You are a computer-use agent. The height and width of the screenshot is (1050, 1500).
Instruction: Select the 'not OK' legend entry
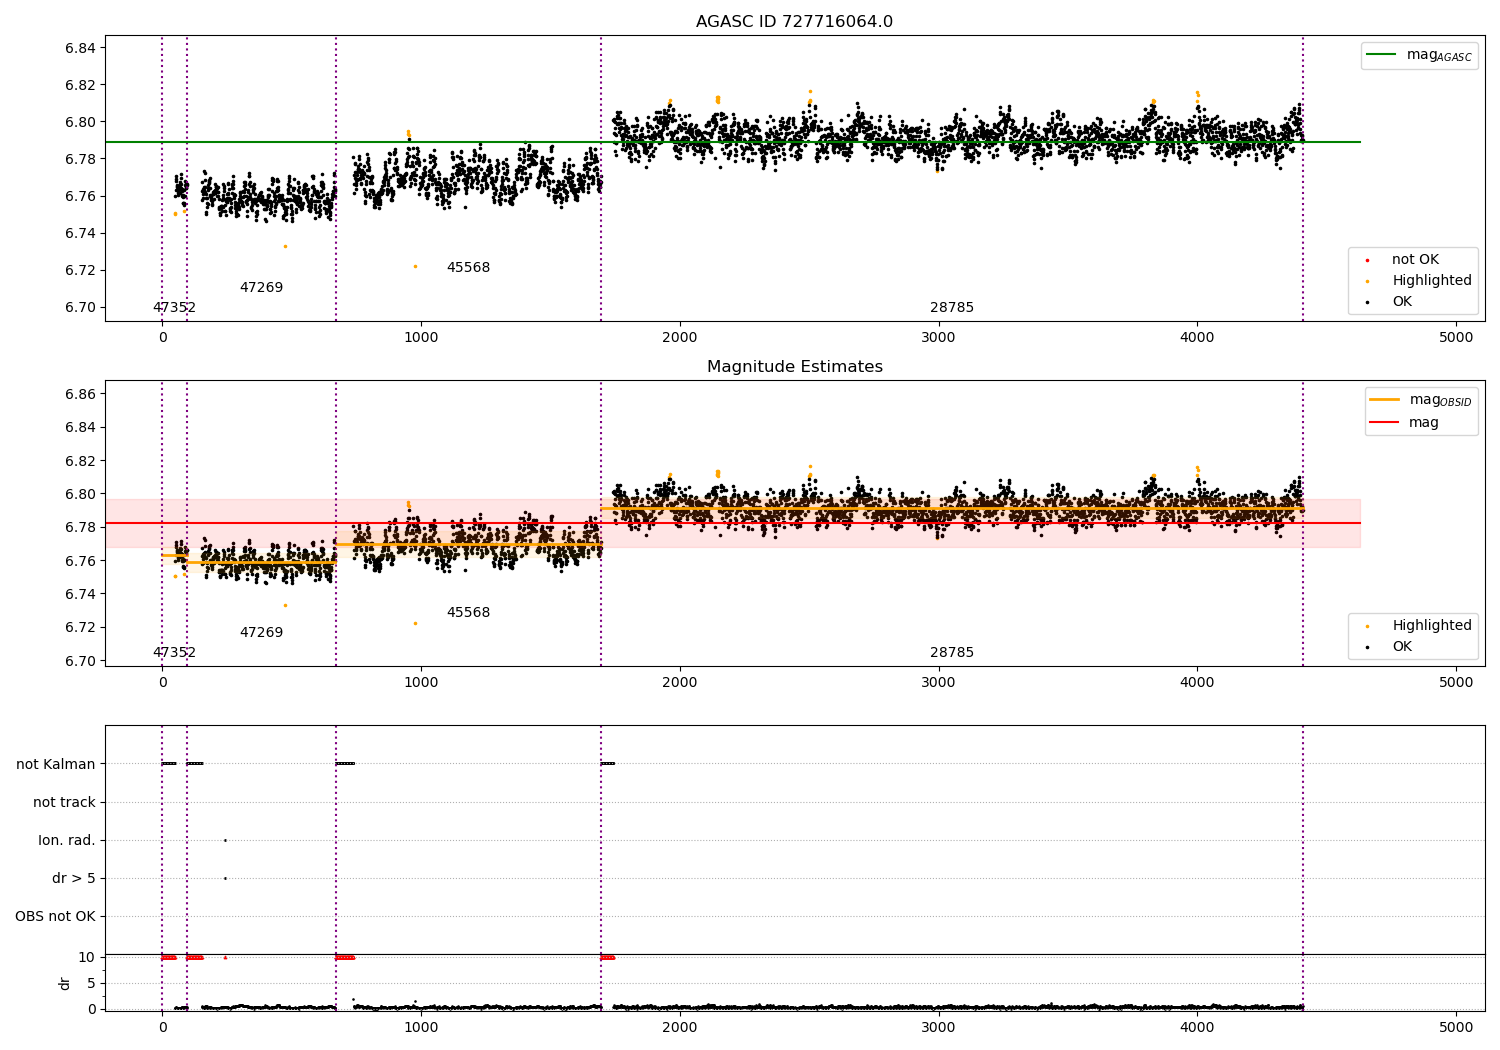pyautogui.click(x=1403, y=260)
